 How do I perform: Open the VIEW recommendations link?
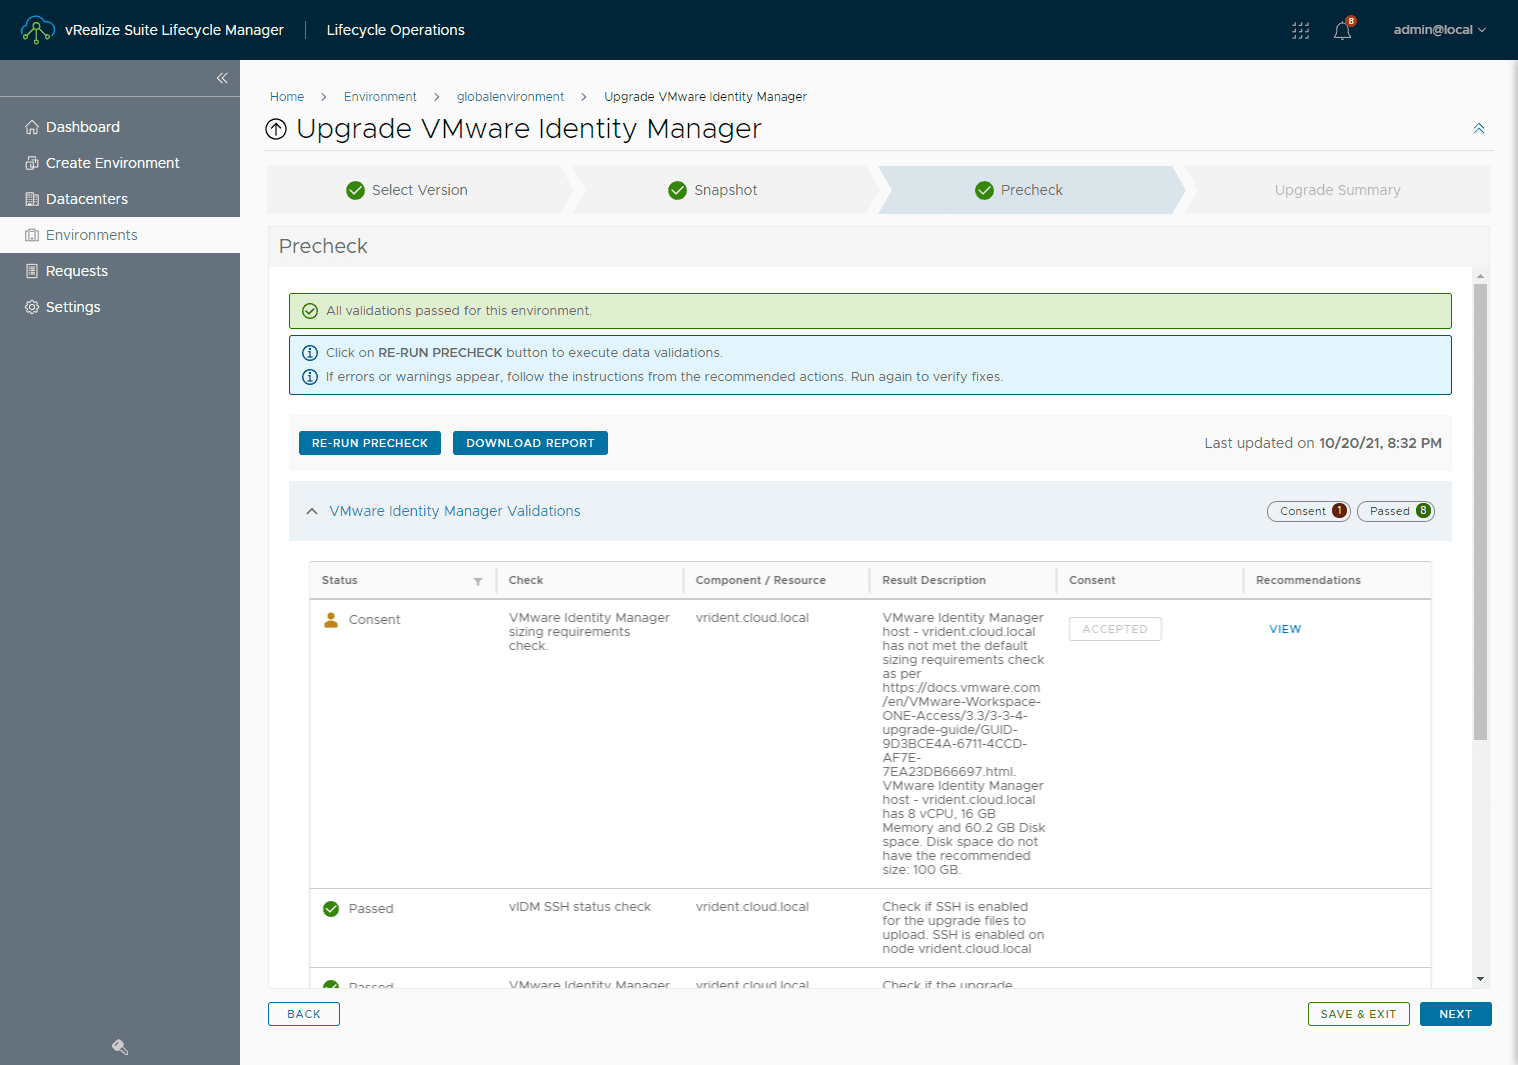1285,629
